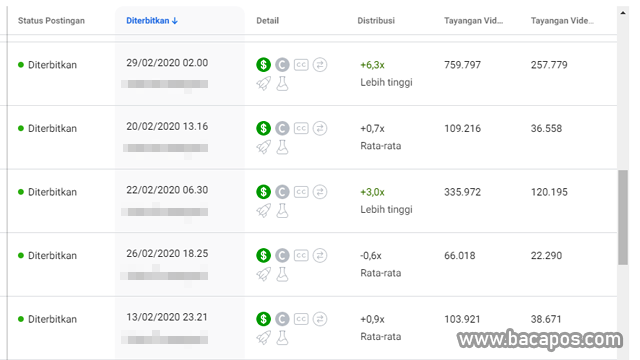
Task: Click video views value 22.290
Action: pyautogui.click(x=546, y=256)
